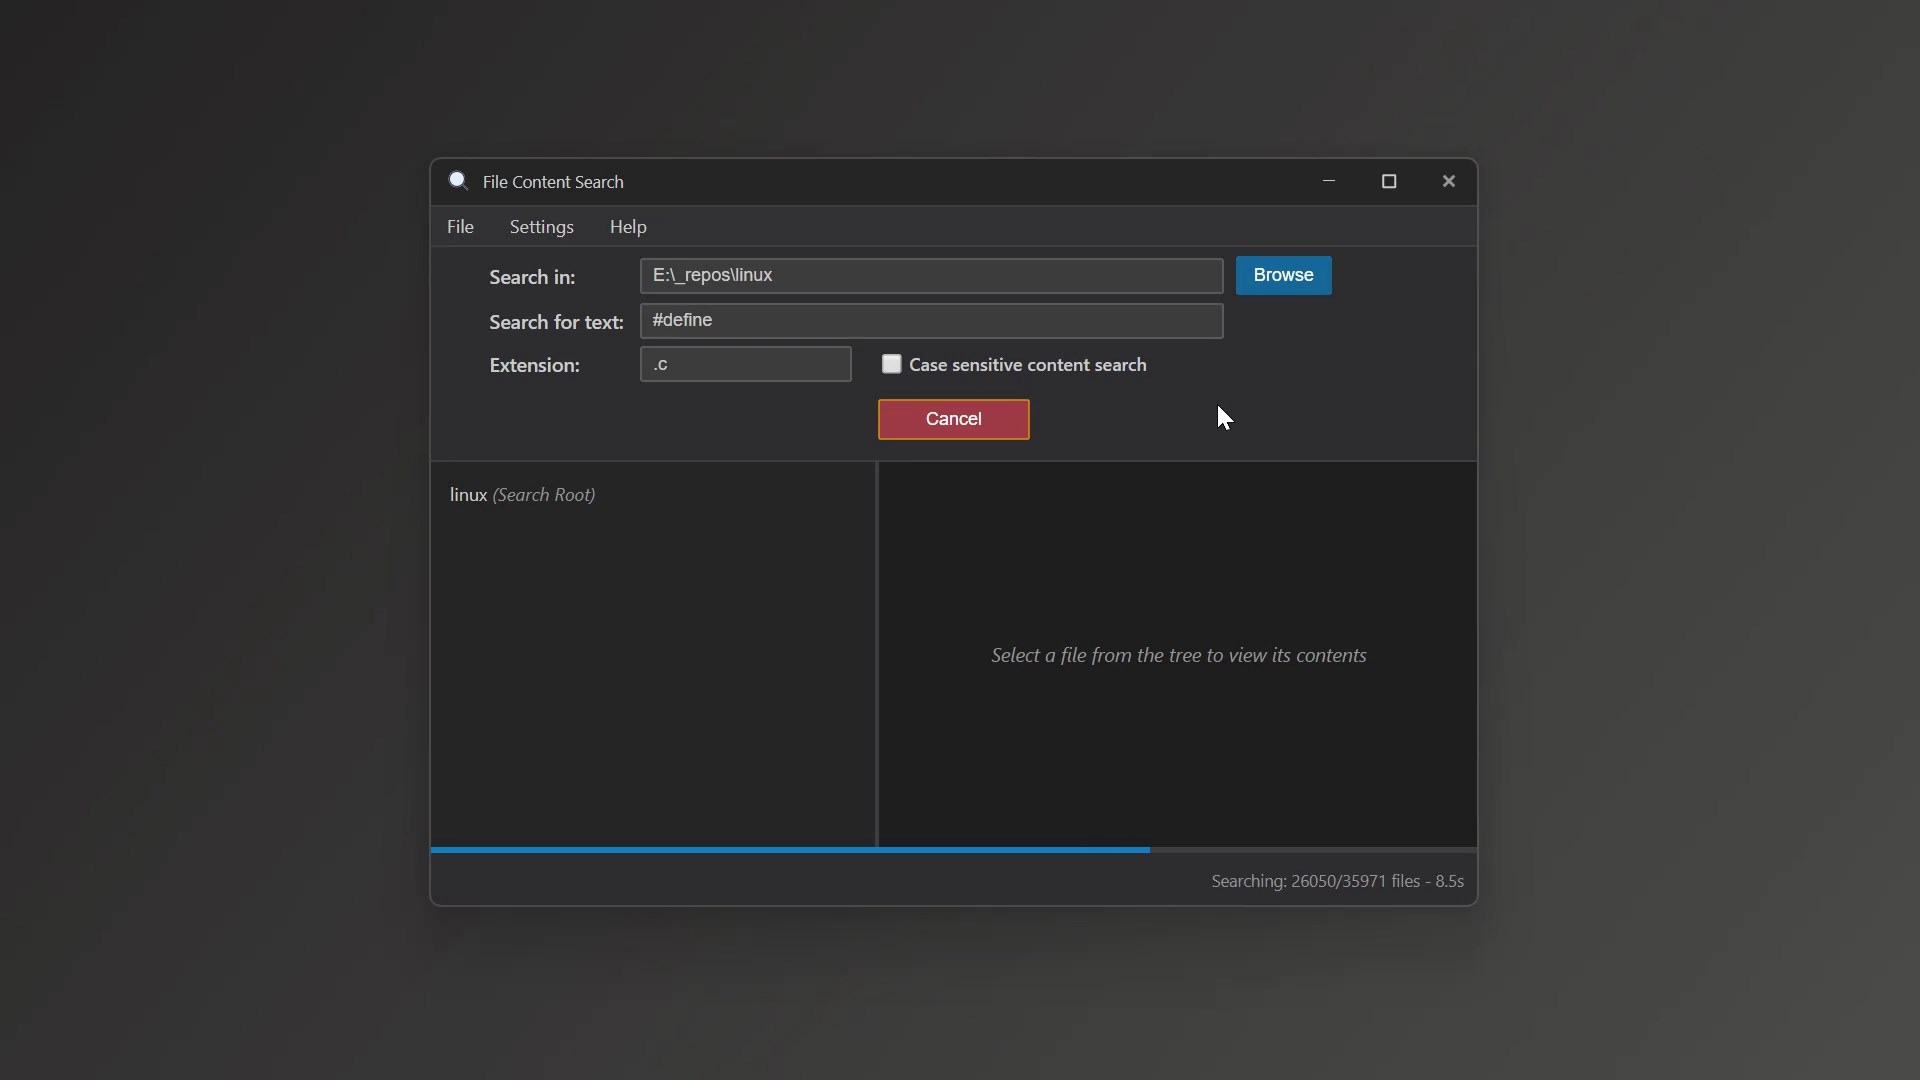The image size is (1920, 1080).
Task: Click the Searching files status text
Action: click(1337, 881)
